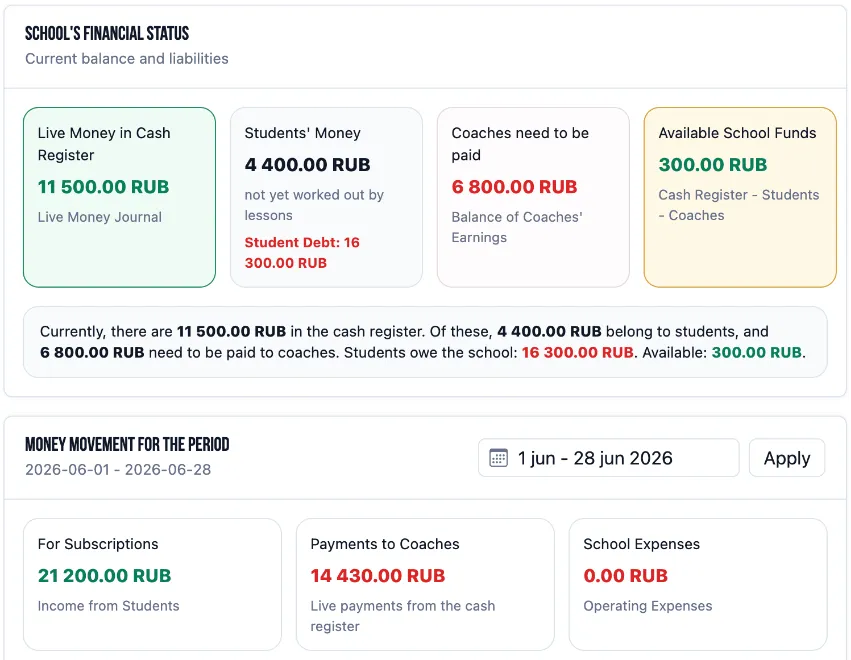The image size is (851, 660).
Task: Open the For Subscriptions card title
Action: pos(98,544)
